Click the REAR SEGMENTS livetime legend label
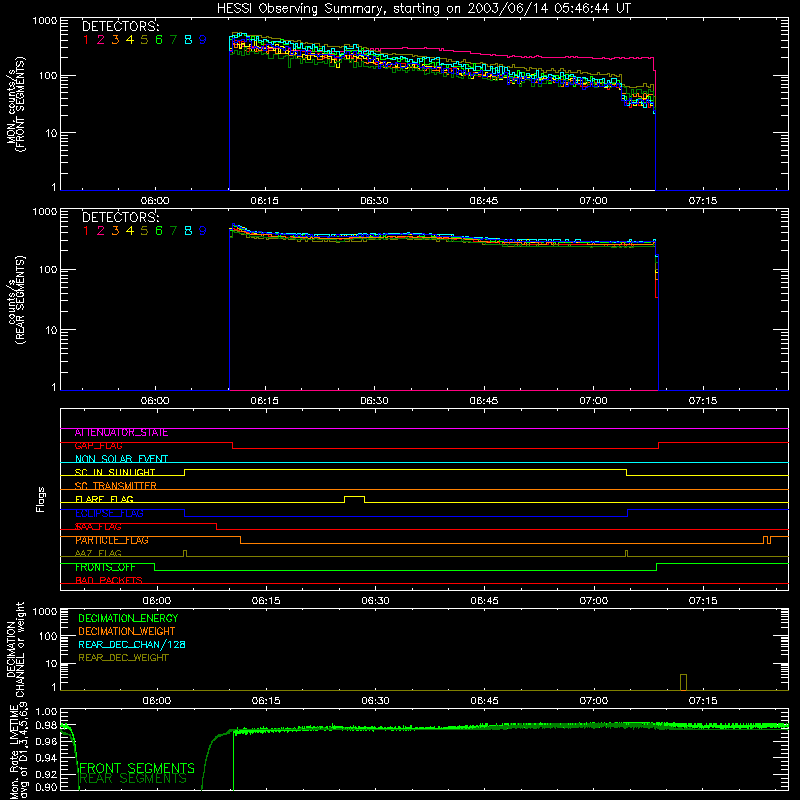800x800 pixels. point(133,779)
